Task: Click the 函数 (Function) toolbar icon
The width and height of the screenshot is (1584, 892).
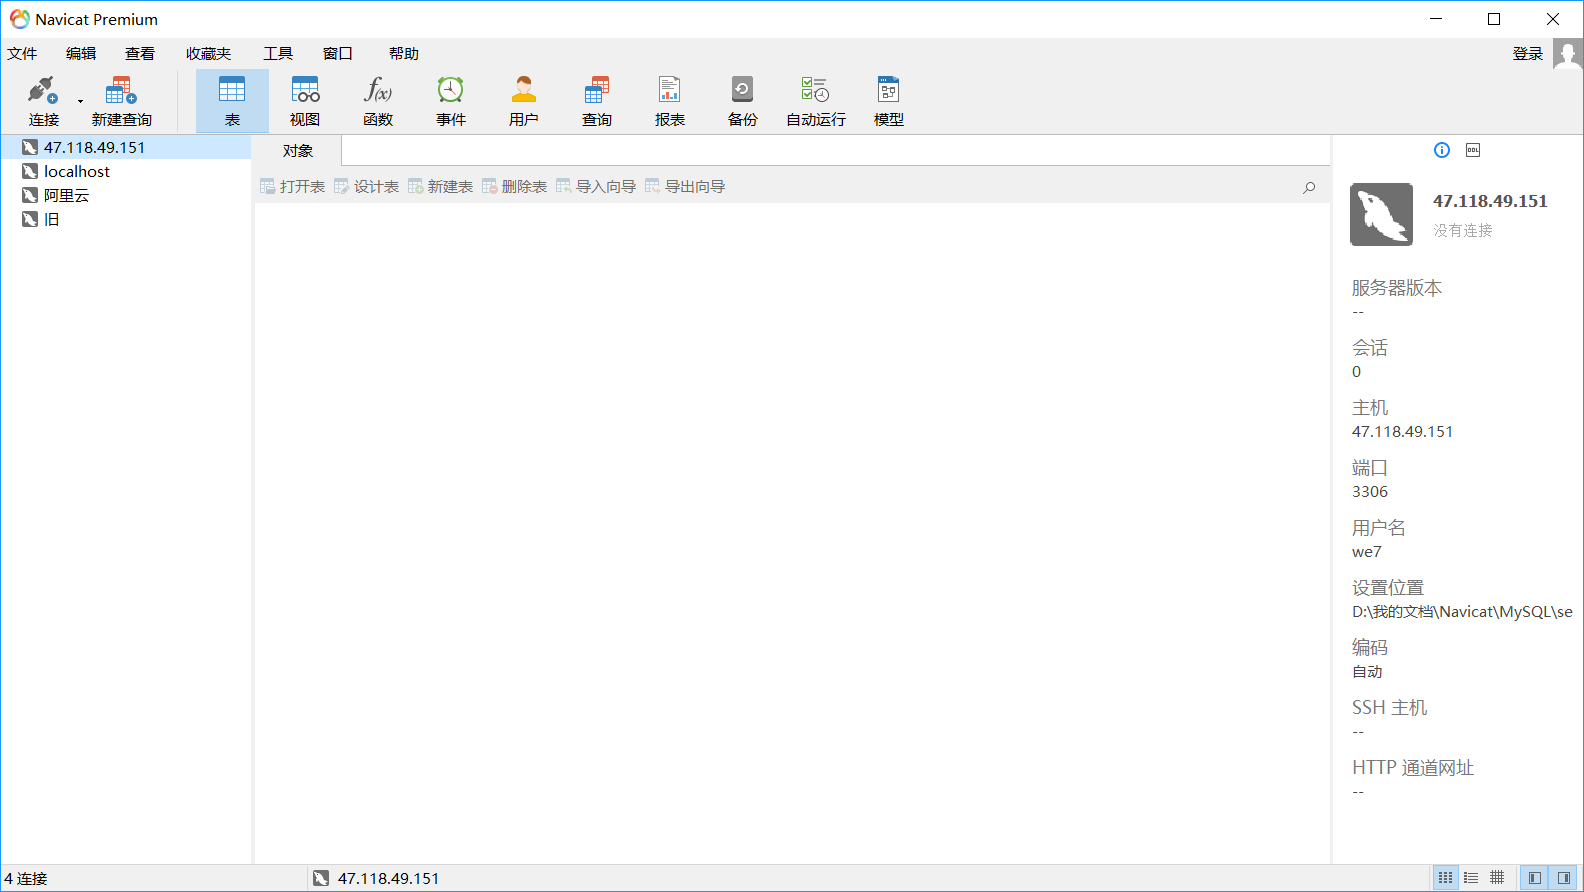Action: 378,100
